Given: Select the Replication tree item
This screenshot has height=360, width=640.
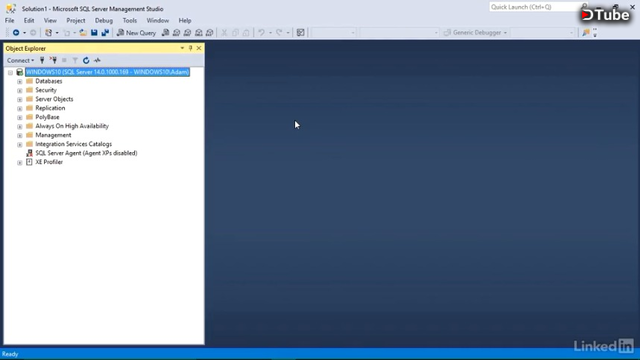Looking at the screenshot, I should (x=50, y=108).
